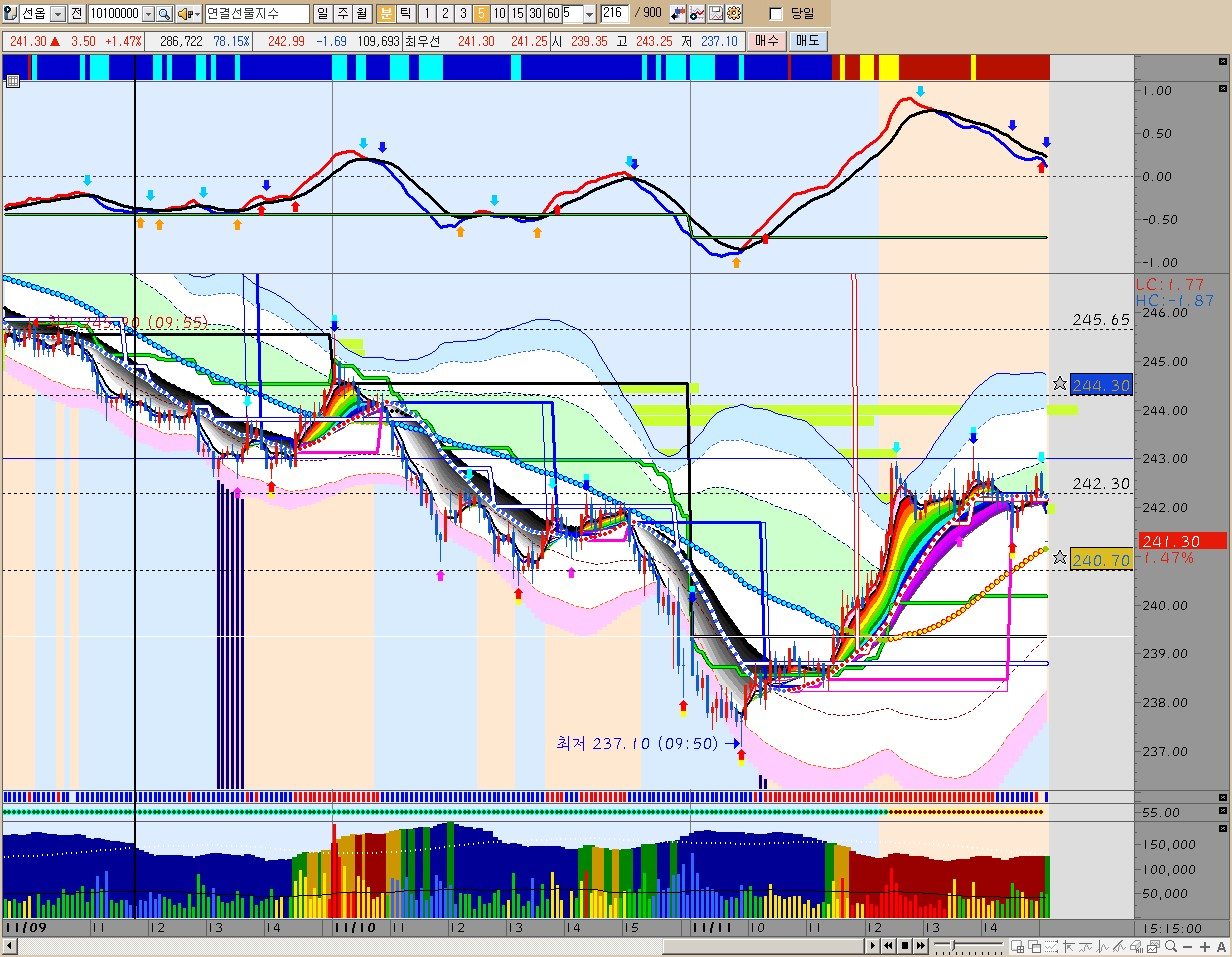Click the save chart floppy disk icon

pos(716,14)
